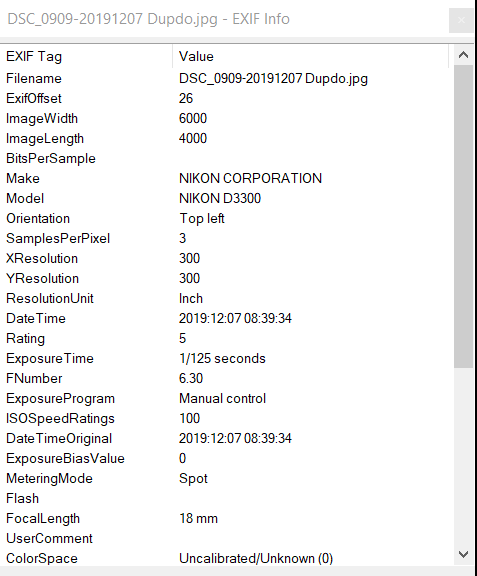Screen dimensions: 477x576
Task: Select the FNumber row
Action: (225, 378)
